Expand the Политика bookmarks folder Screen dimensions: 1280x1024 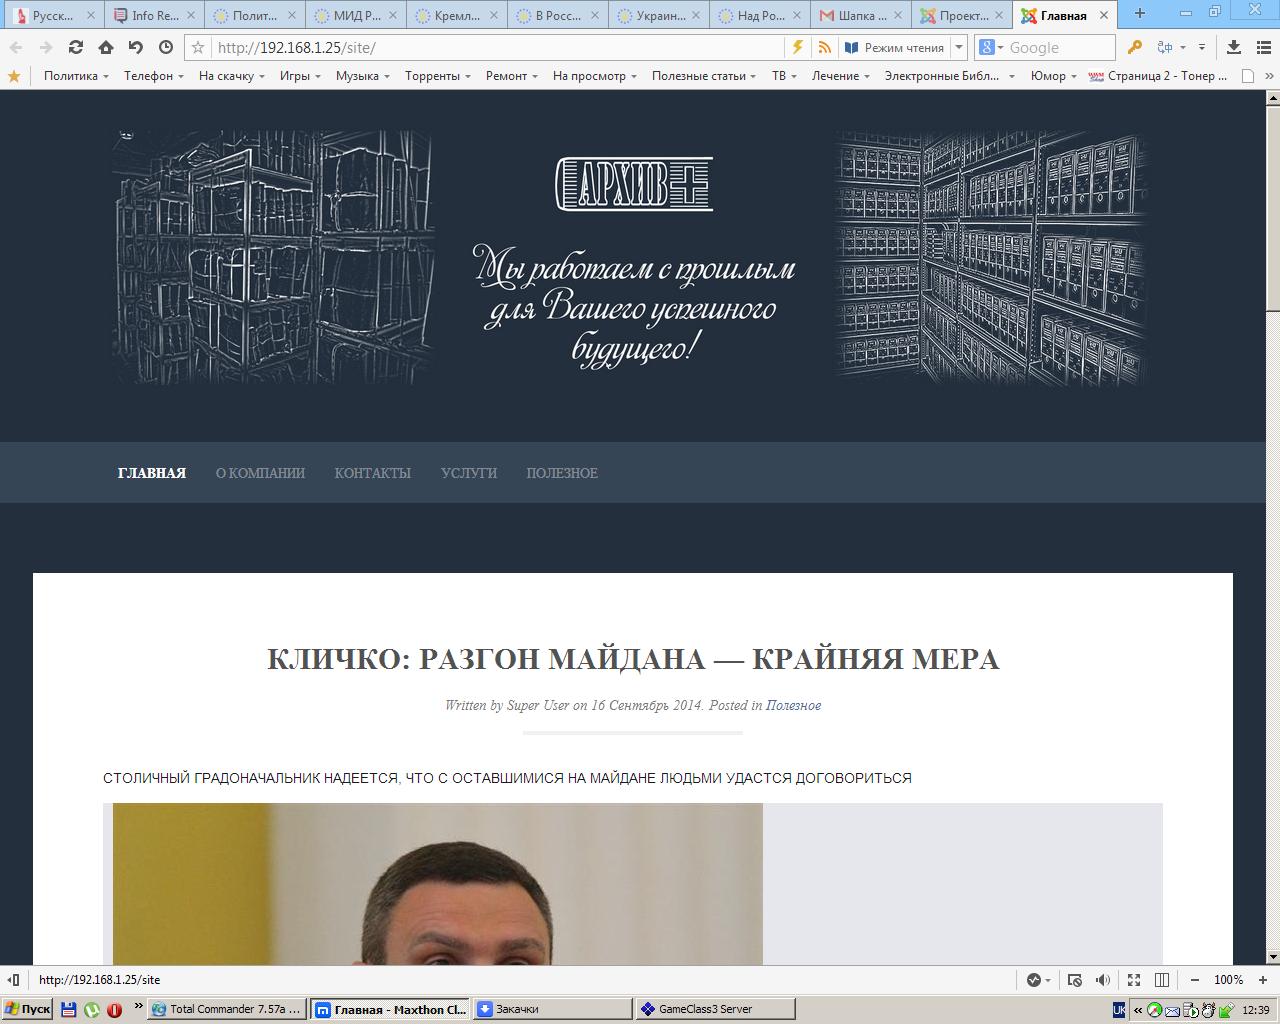click(x=76, y=76)
